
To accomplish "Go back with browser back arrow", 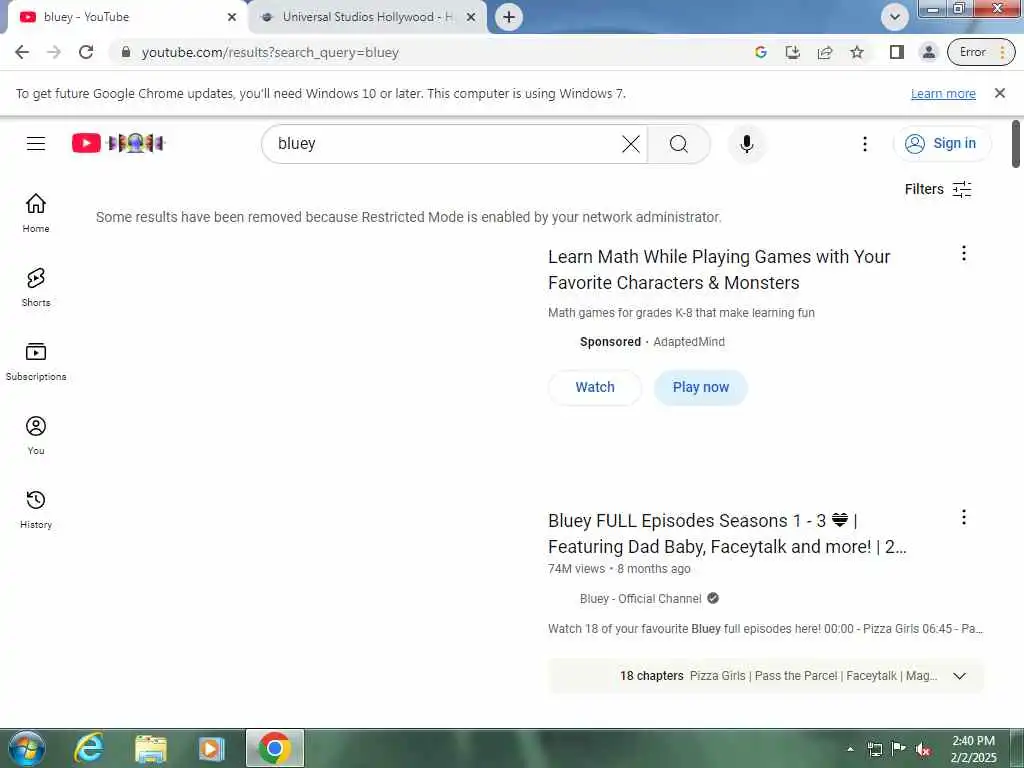I will (x=22, y=52).
